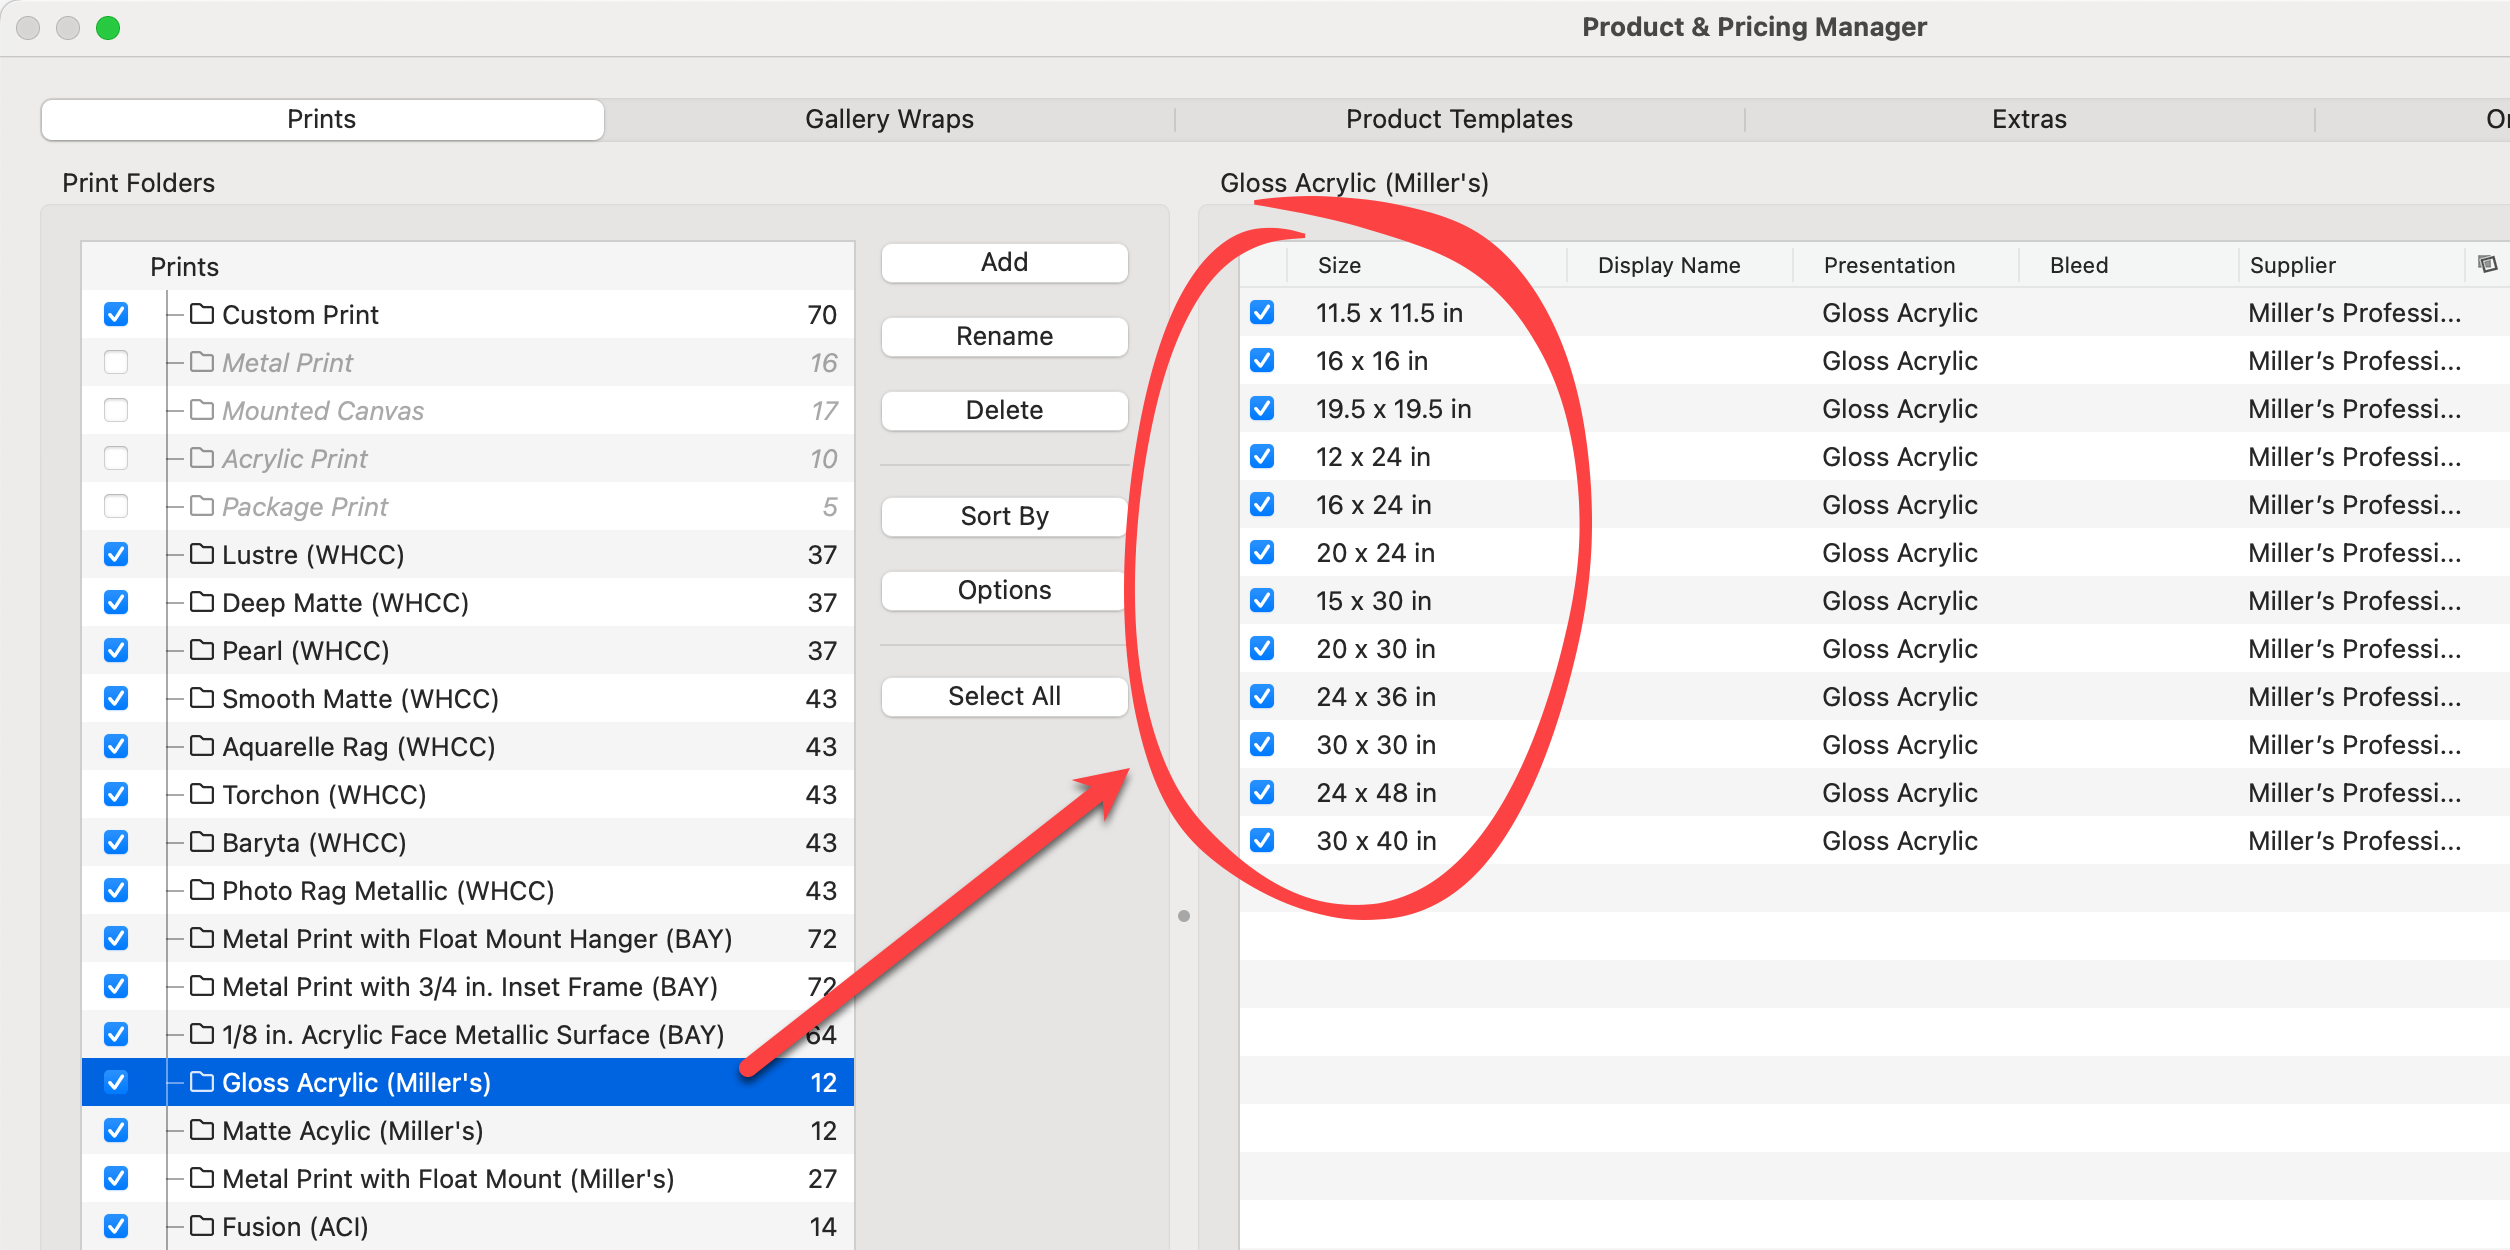Click the Lustre (WHCC) folder icon

202,554
